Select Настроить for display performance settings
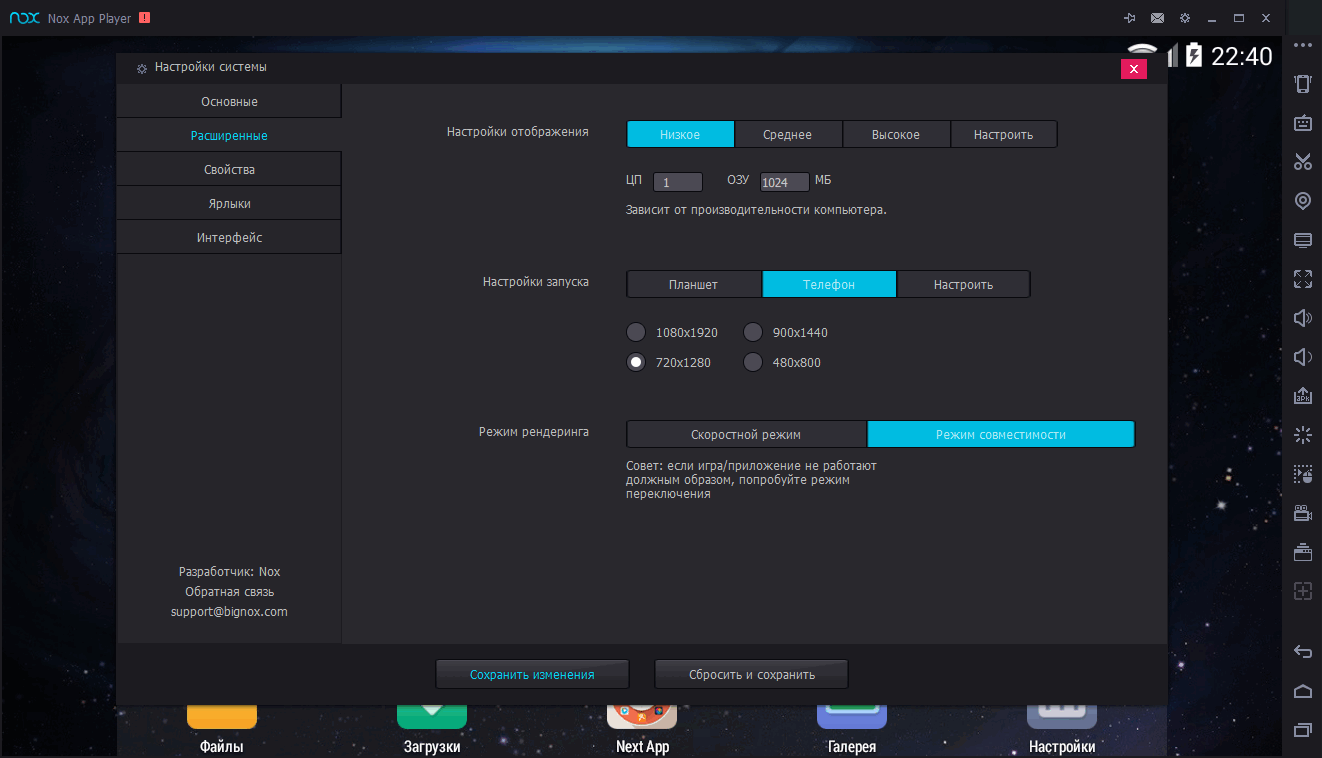Viewport: 1322px width, 758px height. point(1003,134)
